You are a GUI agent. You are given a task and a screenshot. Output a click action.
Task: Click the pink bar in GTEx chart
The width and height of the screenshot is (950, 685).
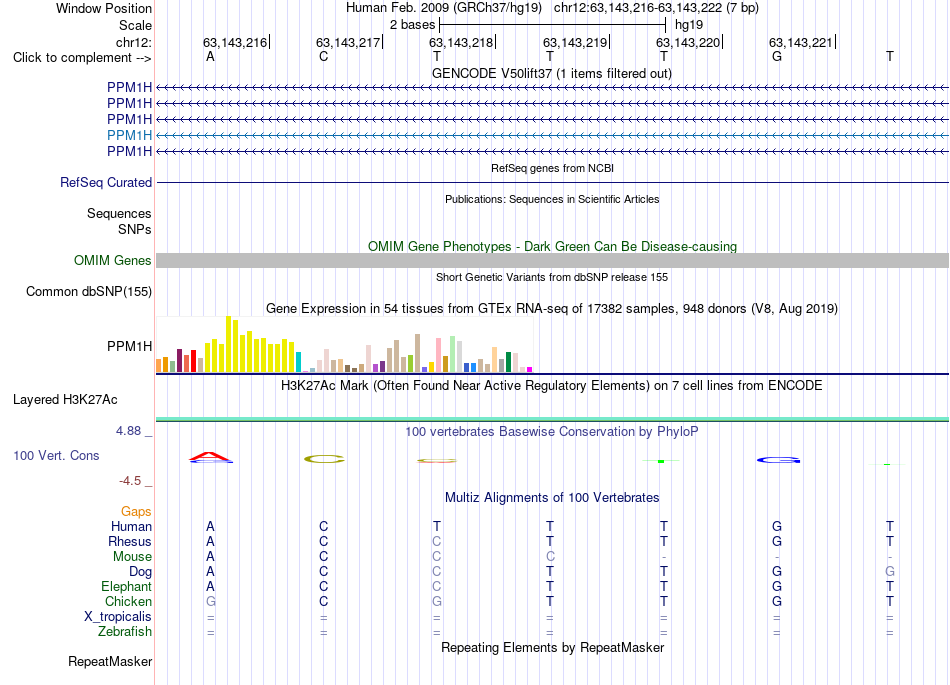[439, 355]
